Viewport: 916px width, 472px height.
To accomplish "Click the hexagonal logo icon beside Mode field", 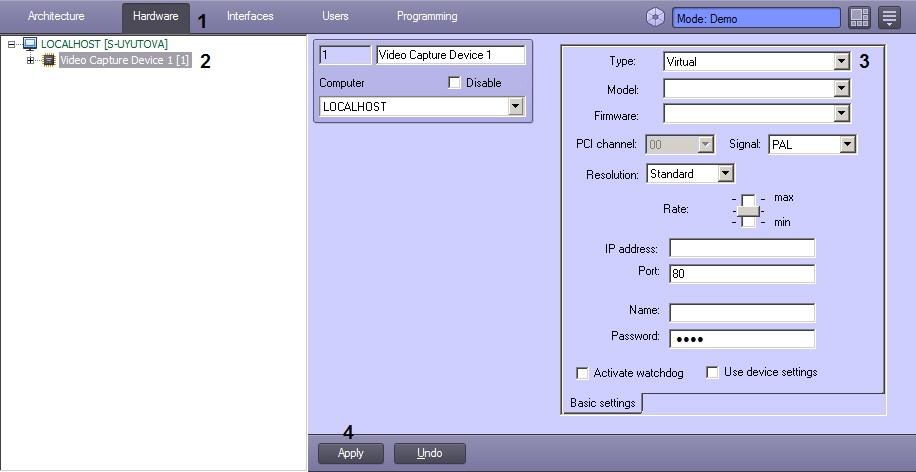I will pyautogui.click(x=655, y=18).
